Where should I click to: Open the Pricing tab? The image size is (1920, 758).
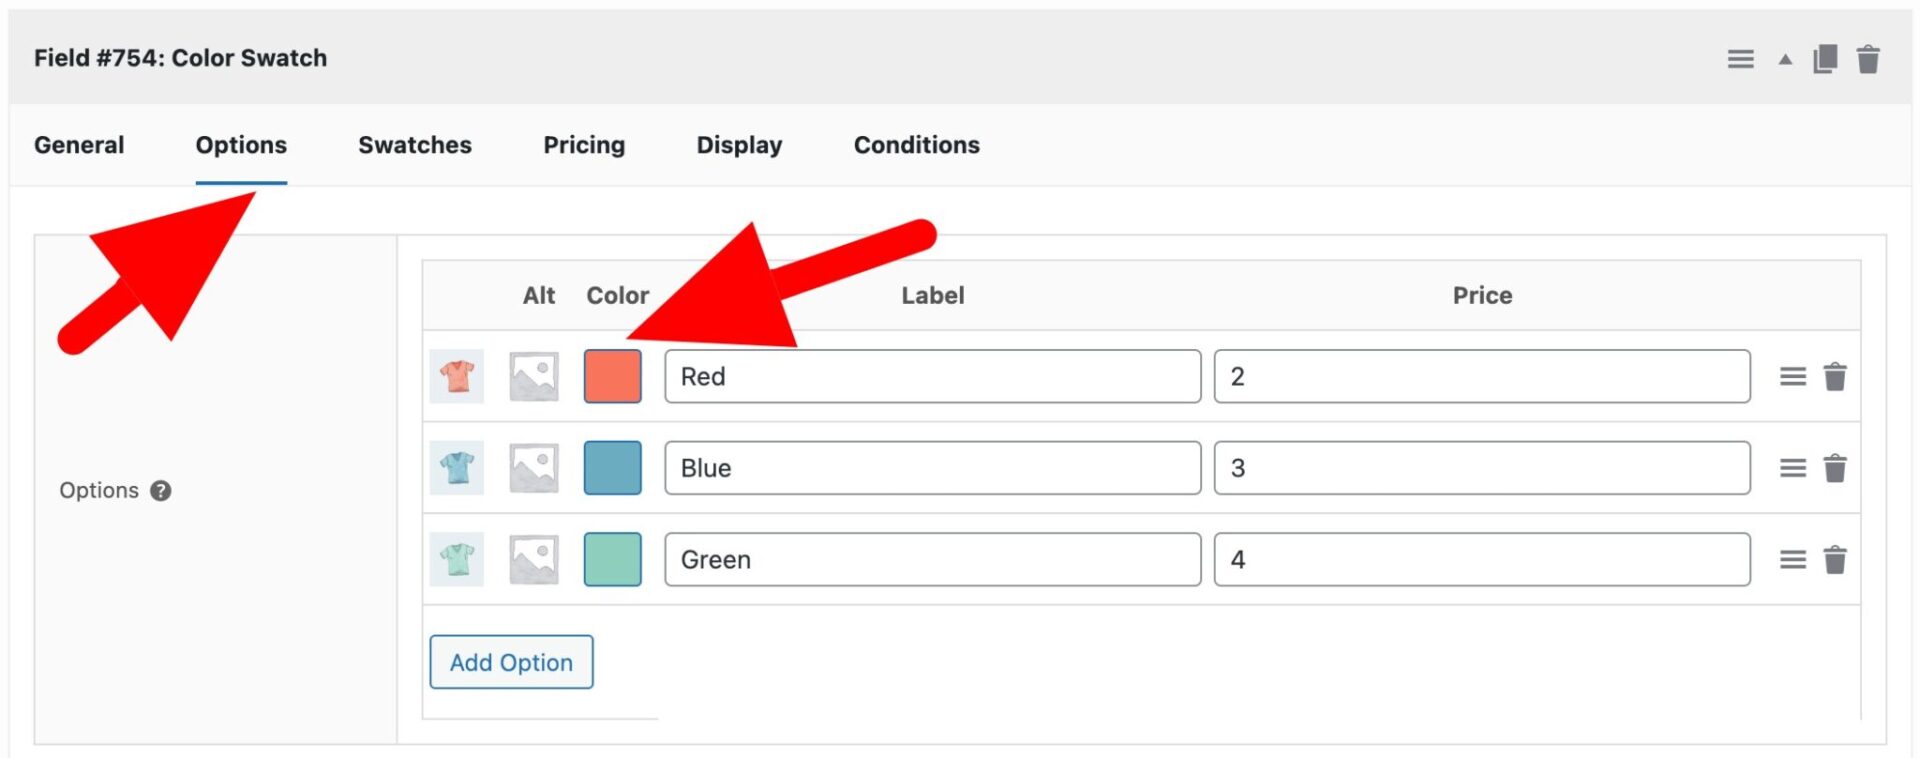(x=584, y=145)
